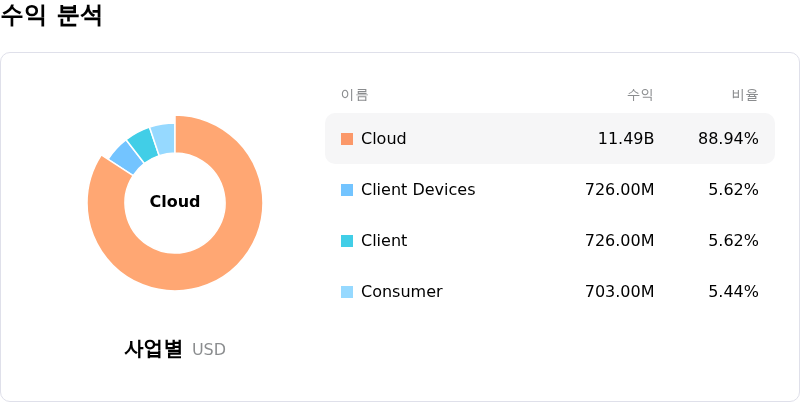Click the Client Devices row label

tap(418, 190)
